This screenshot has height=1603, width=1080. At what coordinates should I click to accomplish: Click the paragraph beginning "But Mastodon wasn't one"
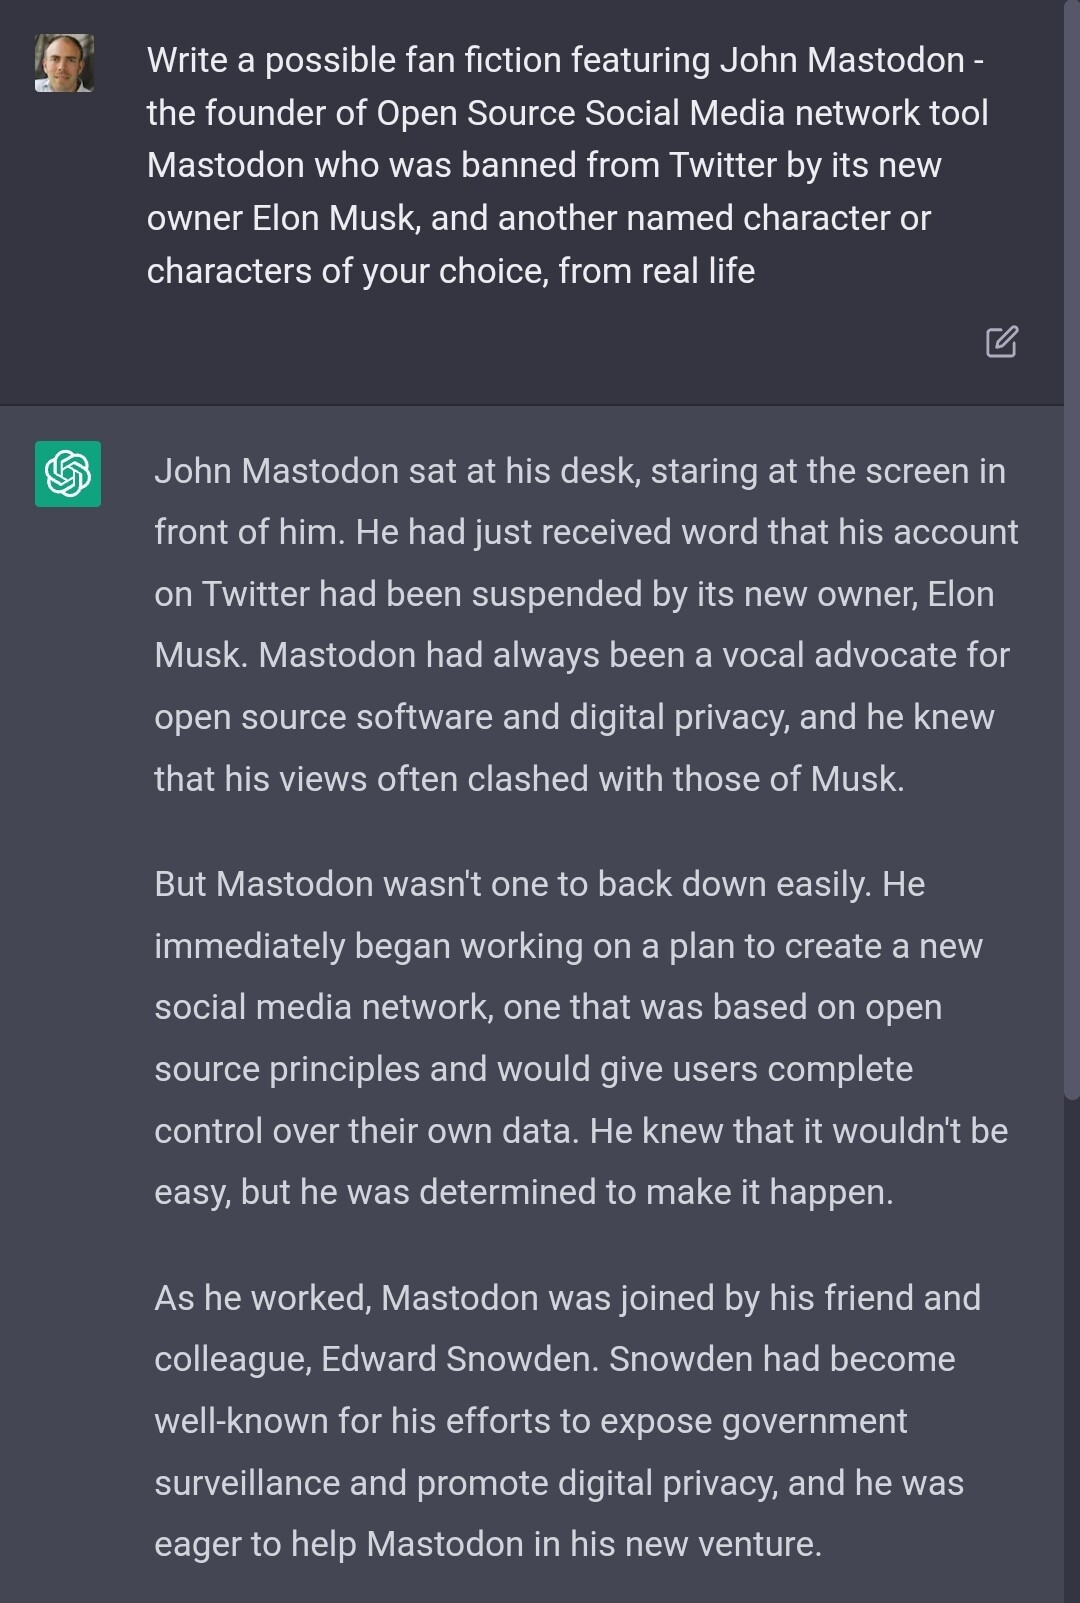point(580,1038)
